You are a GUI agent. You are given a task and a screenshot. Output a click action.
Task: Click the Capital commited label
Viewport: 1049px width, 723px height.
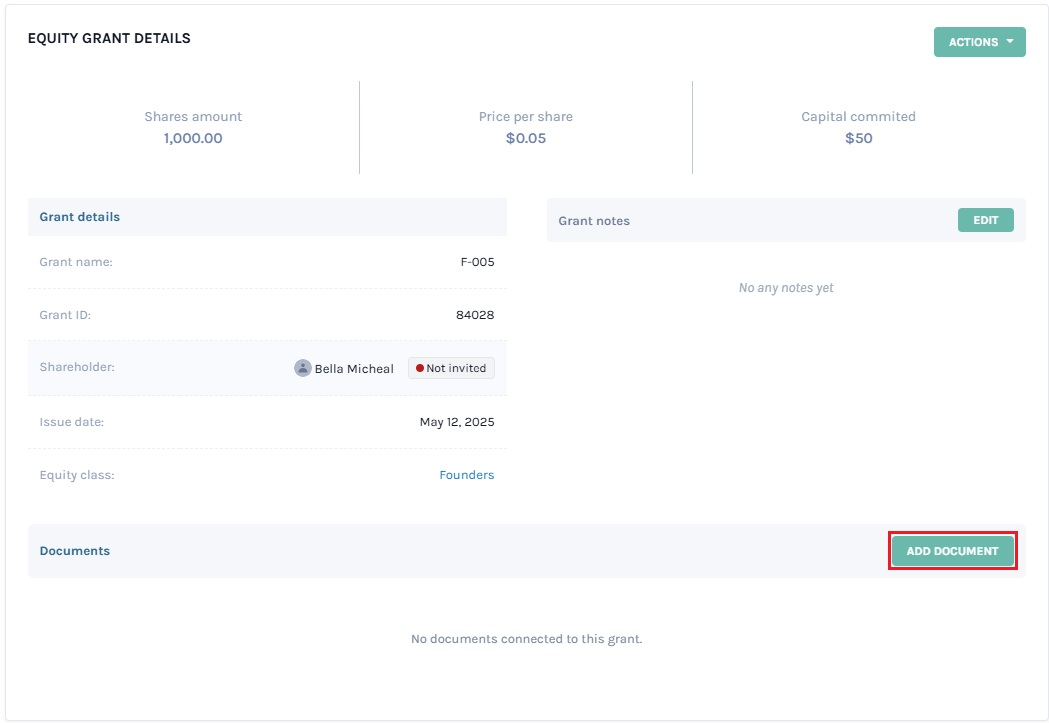tap(858, 116)
